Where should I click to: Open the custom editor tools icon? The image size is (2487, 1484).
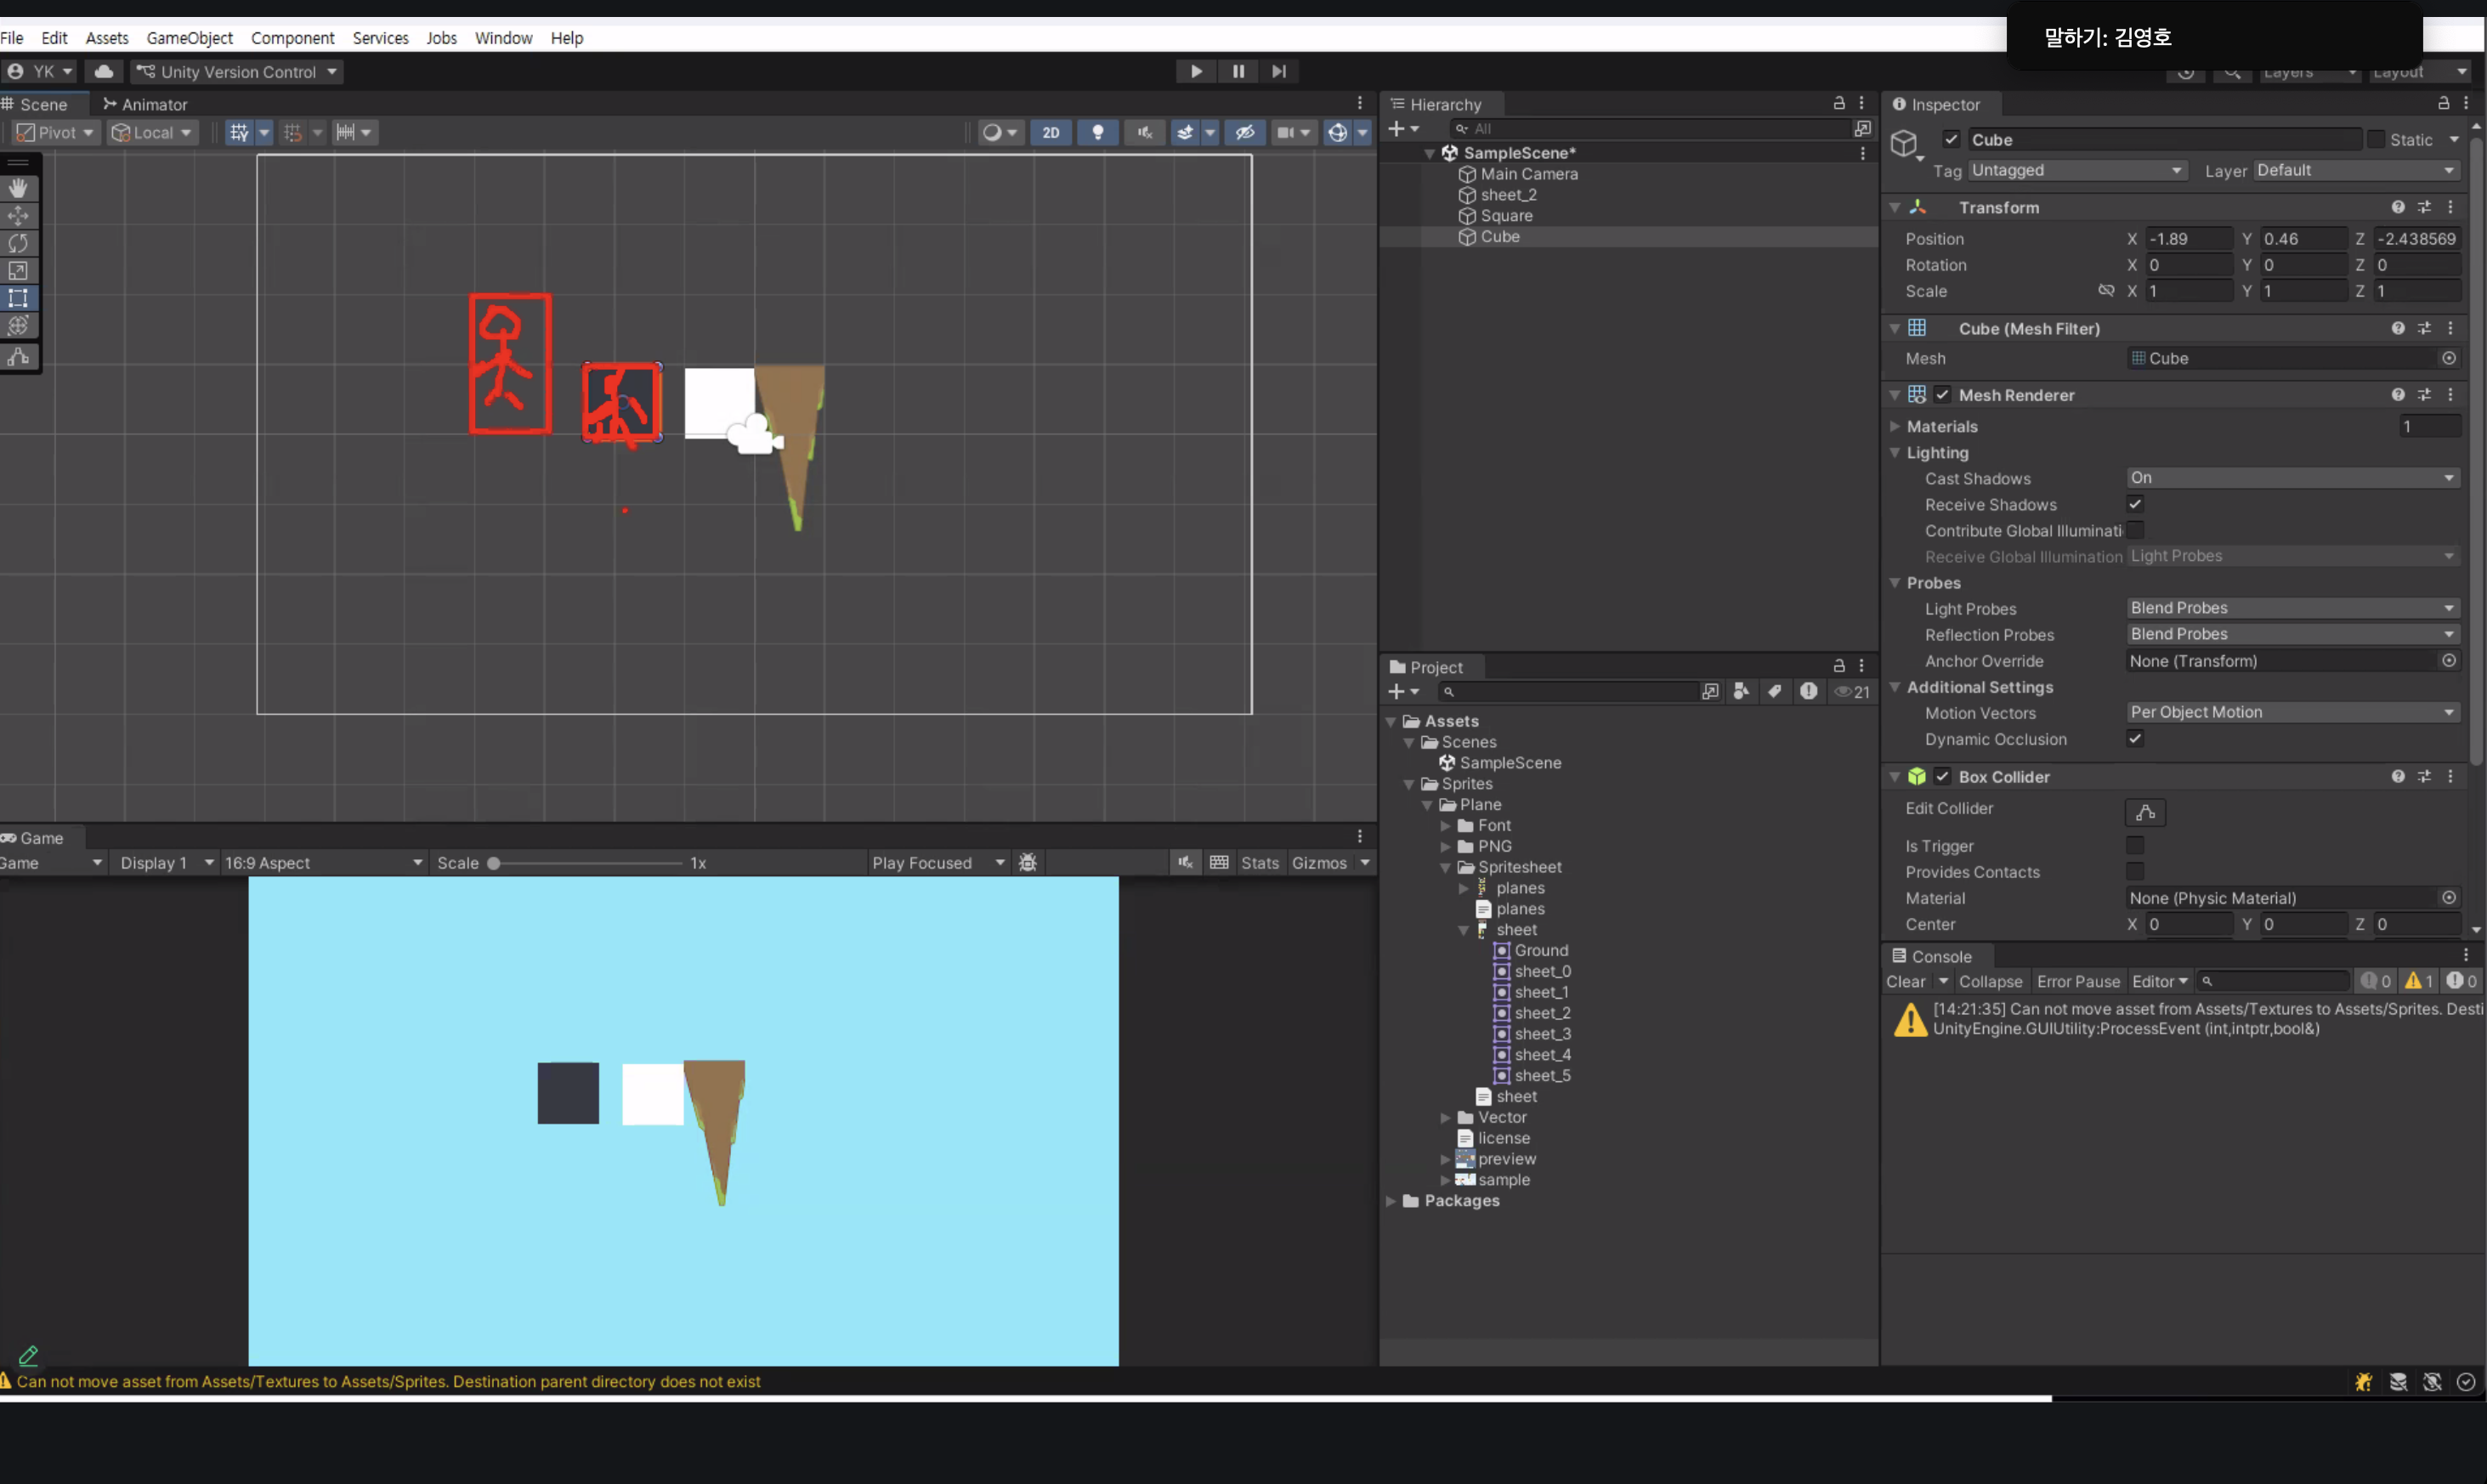click(x=18, y=357)
